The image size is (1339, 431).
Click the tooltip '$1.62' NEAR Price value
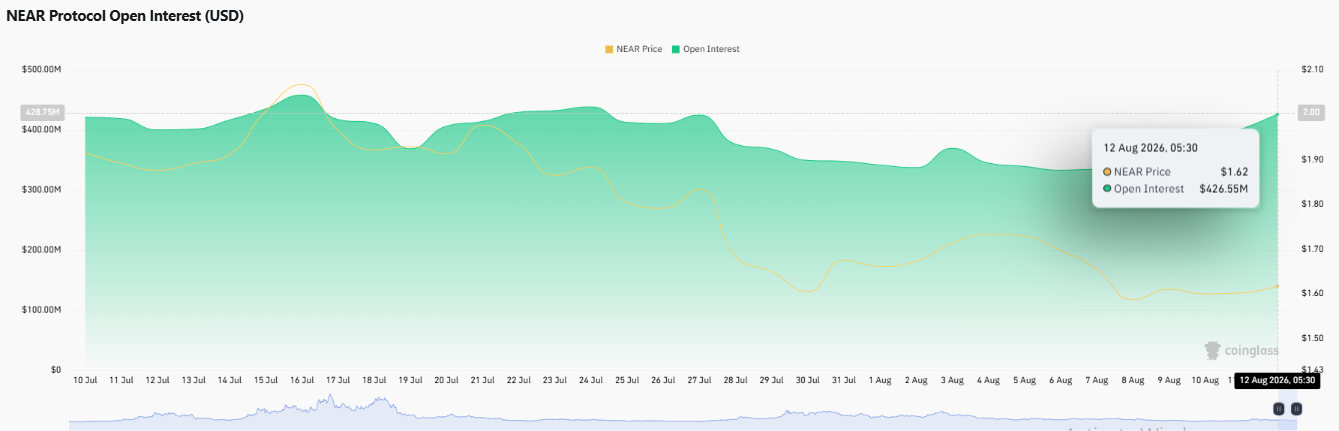tap(1234, 172)
